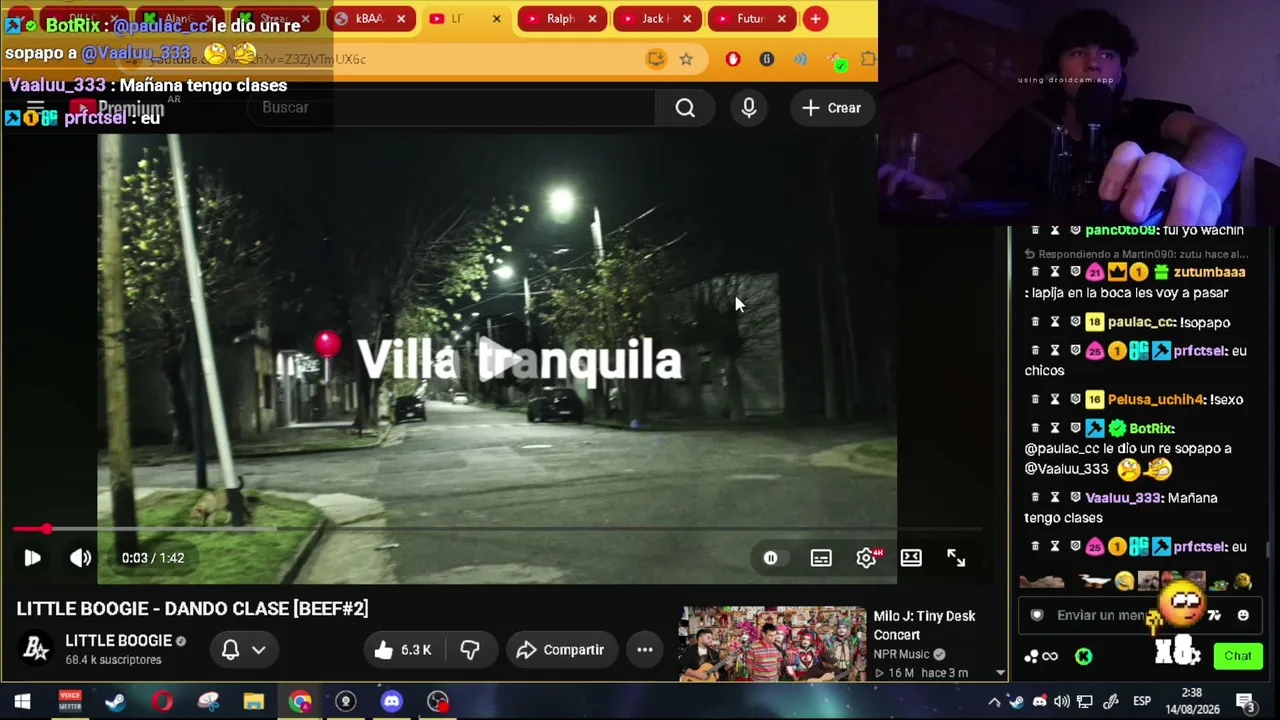Turn on video subtitles
The height and width of the screenshot is (720, 1280).
[x=821, y=558]
